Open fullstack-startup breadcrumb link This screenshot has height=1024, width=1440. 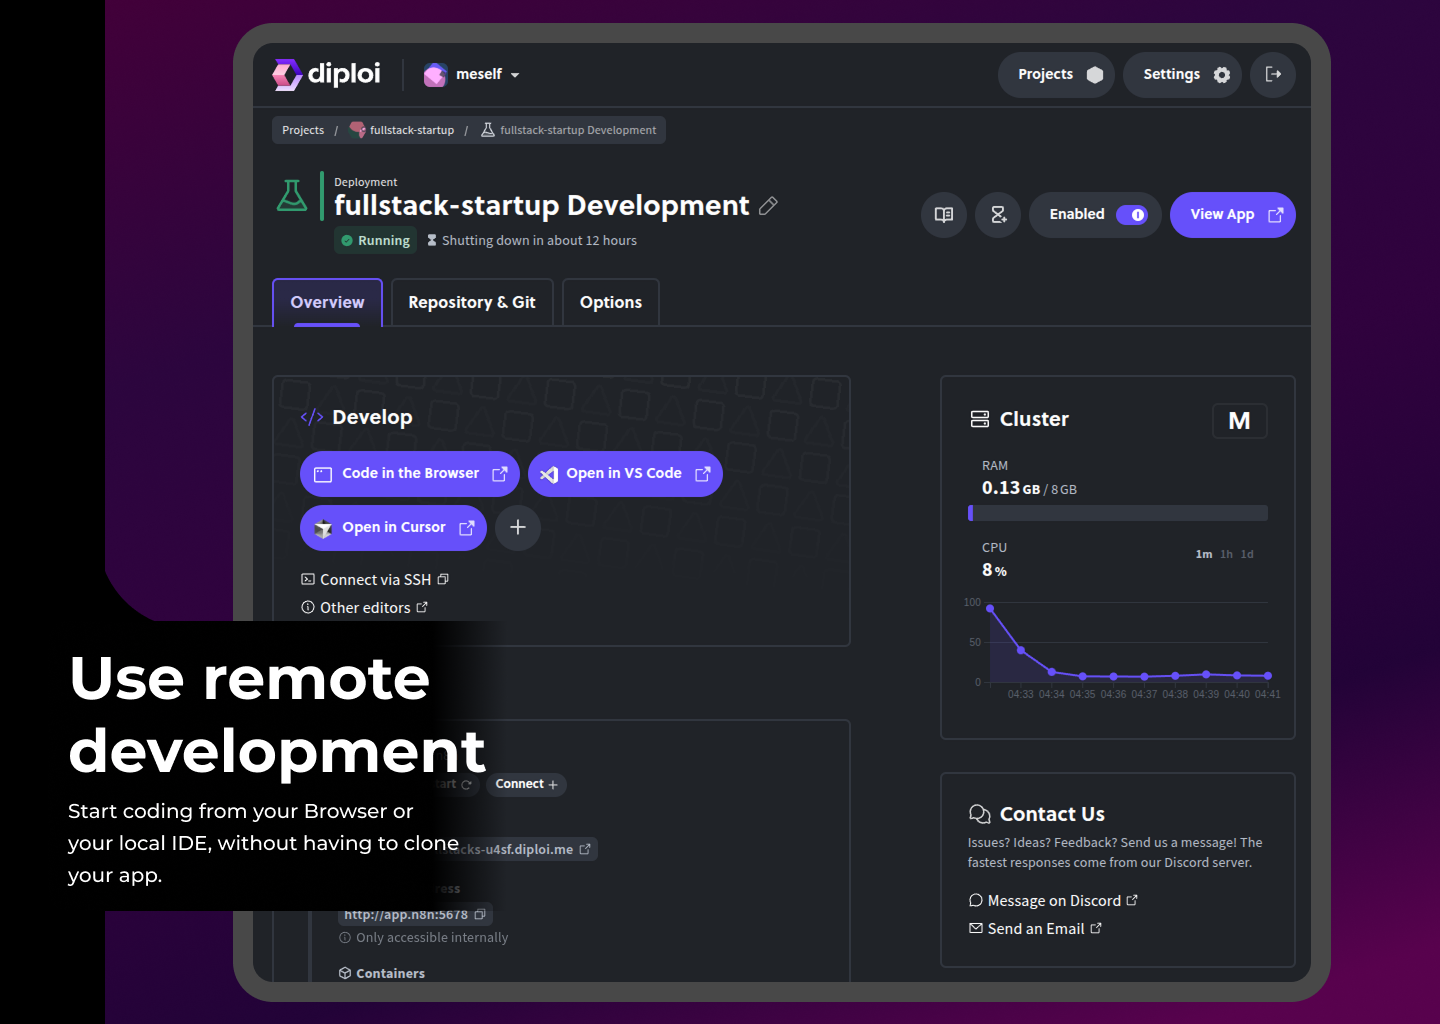tap(401, 130)
